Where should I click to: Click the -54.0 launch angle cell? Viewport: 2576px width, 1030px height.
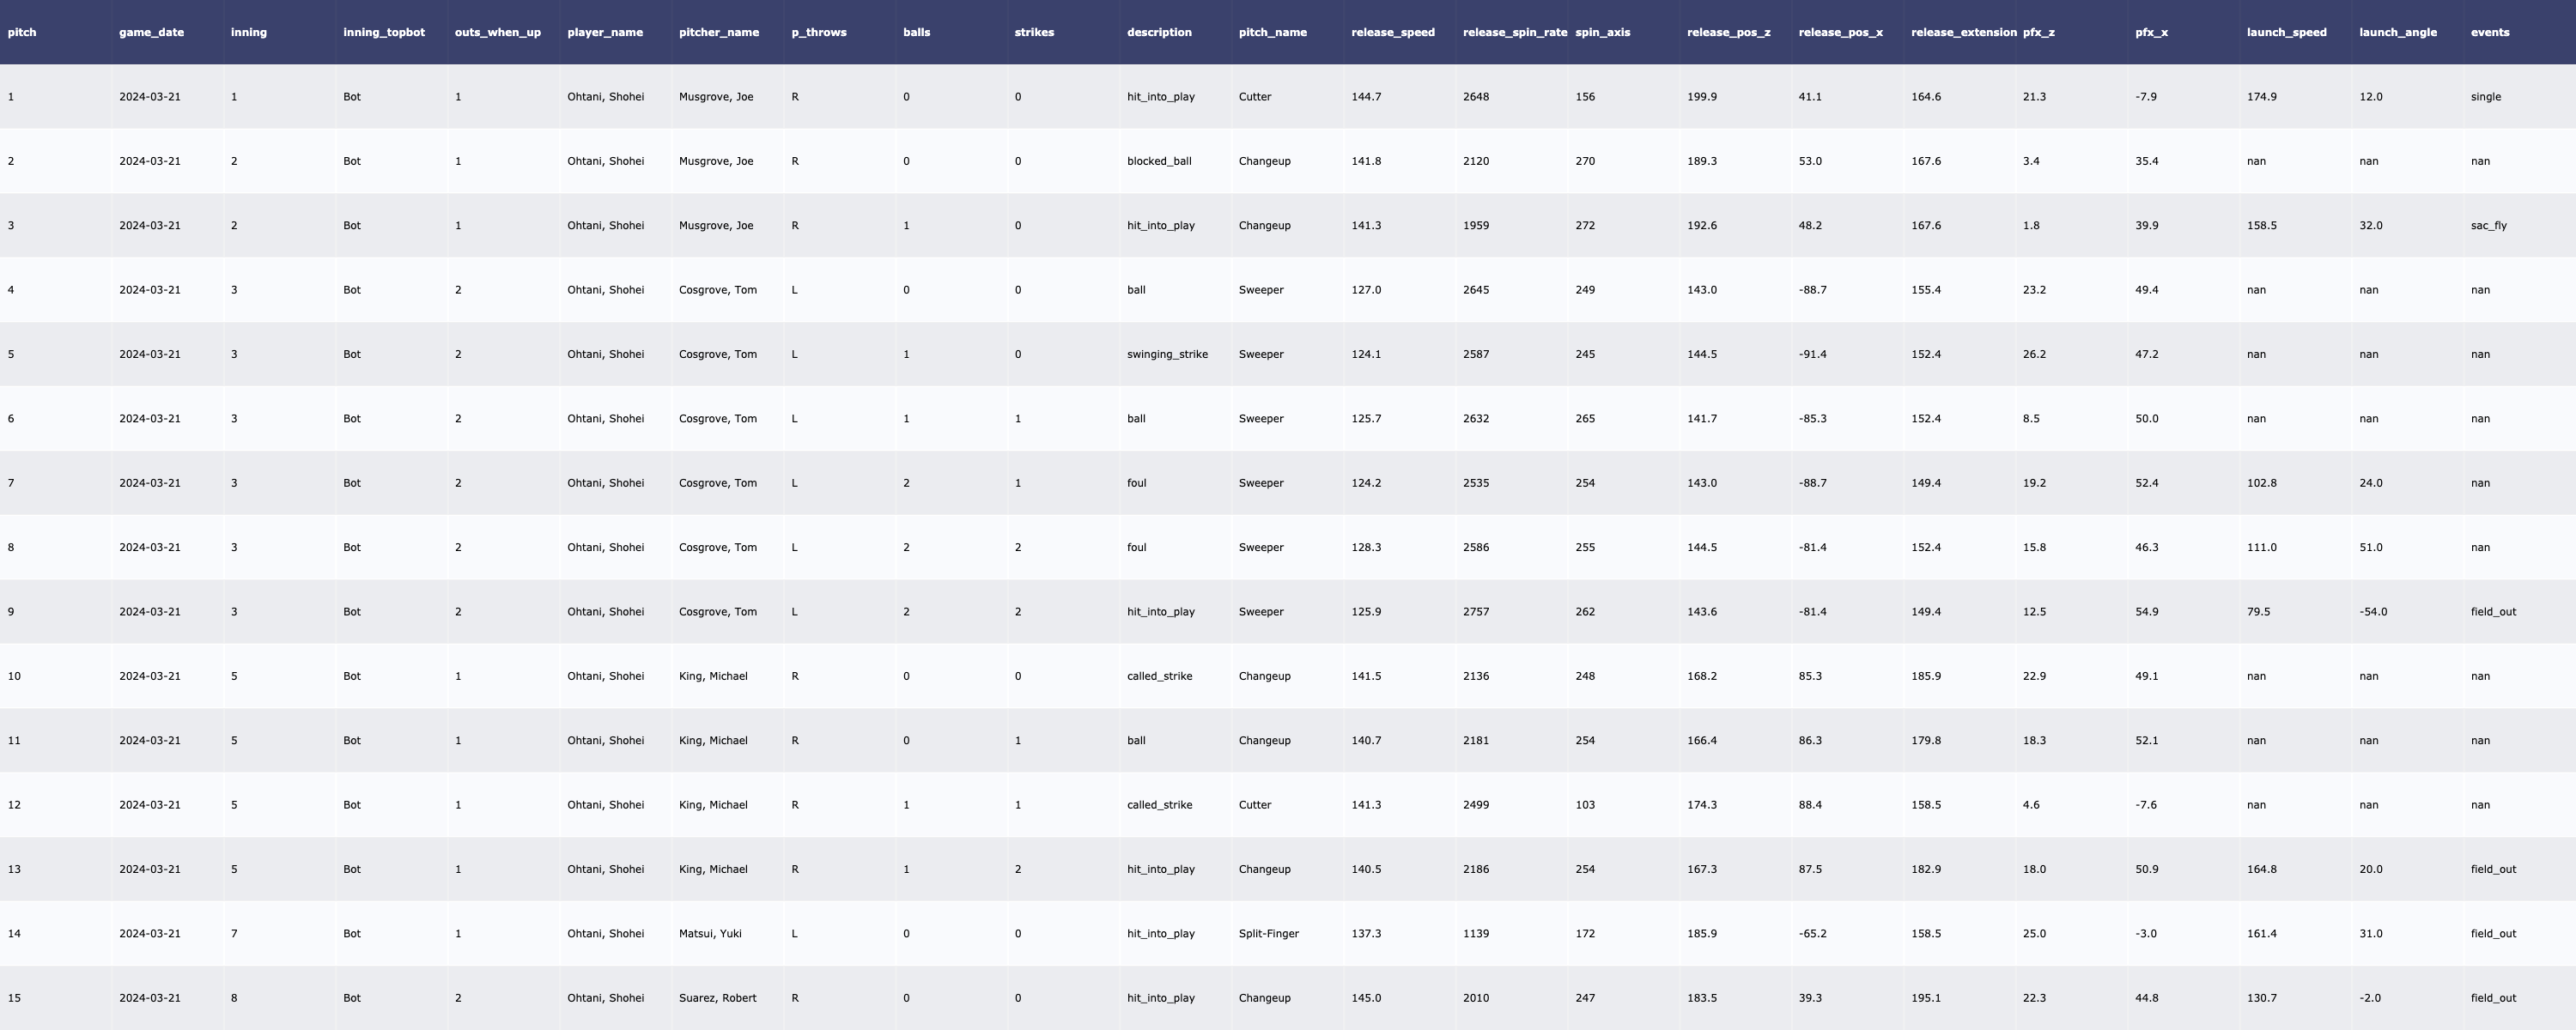coord(2372,611)
